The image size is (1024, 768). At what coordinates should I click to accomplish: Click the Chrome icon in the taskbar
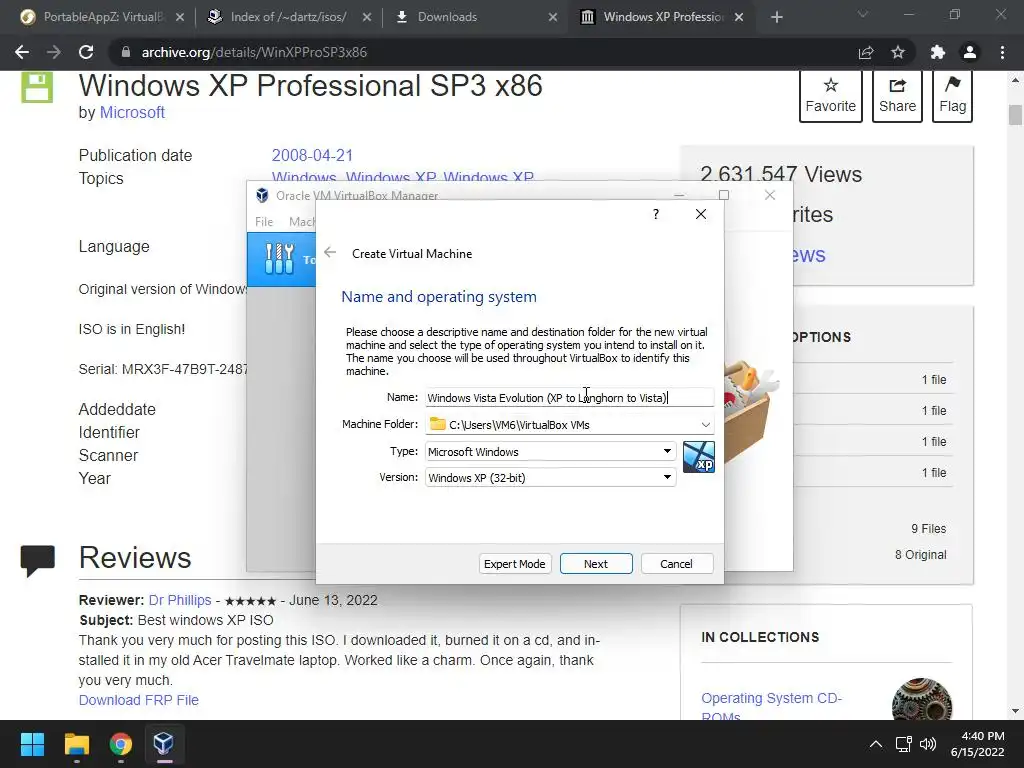(120, 744)
